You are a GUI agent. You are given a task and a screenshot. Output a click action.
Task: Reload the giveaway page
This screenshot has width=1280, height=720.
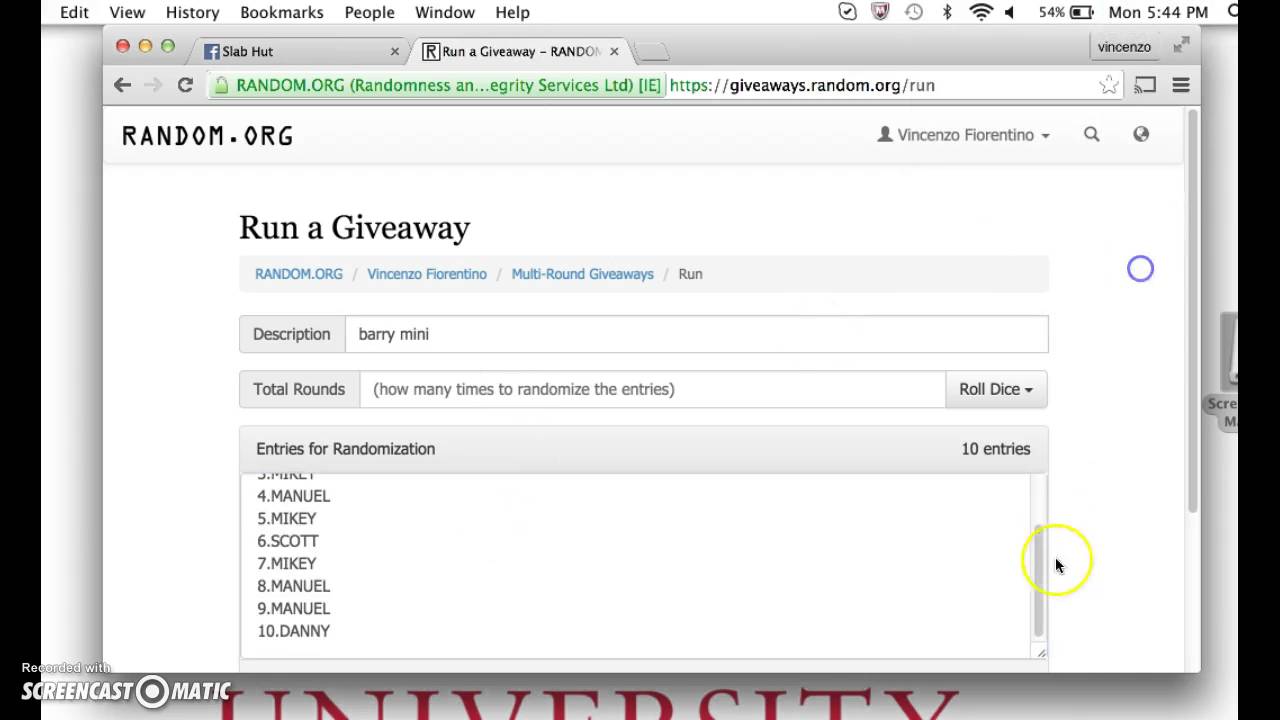tap(185, 85)
